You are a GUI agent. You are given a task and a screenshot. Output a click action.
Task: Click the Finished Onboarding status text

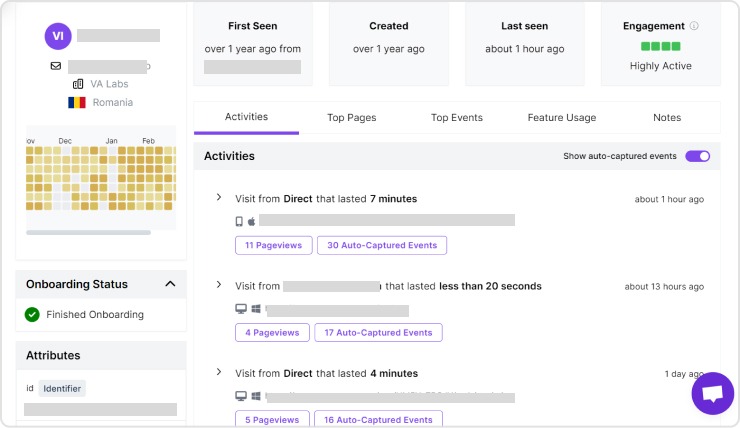point(95,315)
